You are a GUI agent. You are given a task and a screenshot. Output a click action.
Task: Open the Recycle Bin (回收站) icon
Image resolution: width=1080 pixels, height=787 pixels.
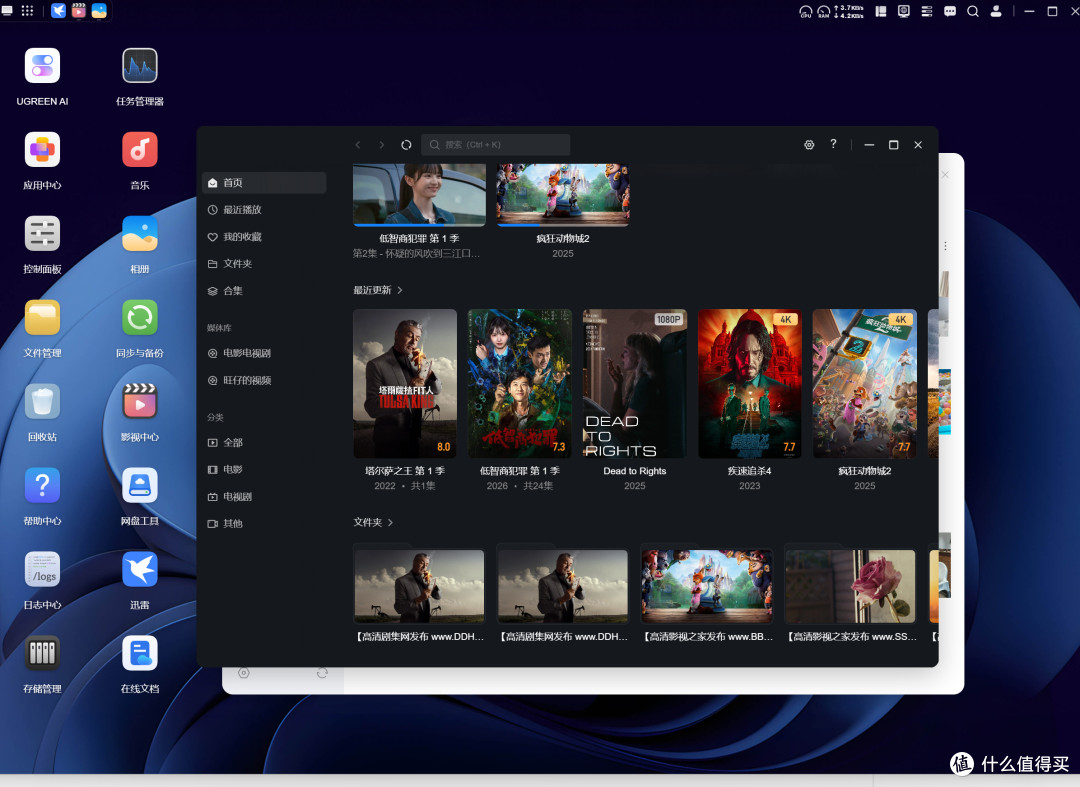[42, 401]
